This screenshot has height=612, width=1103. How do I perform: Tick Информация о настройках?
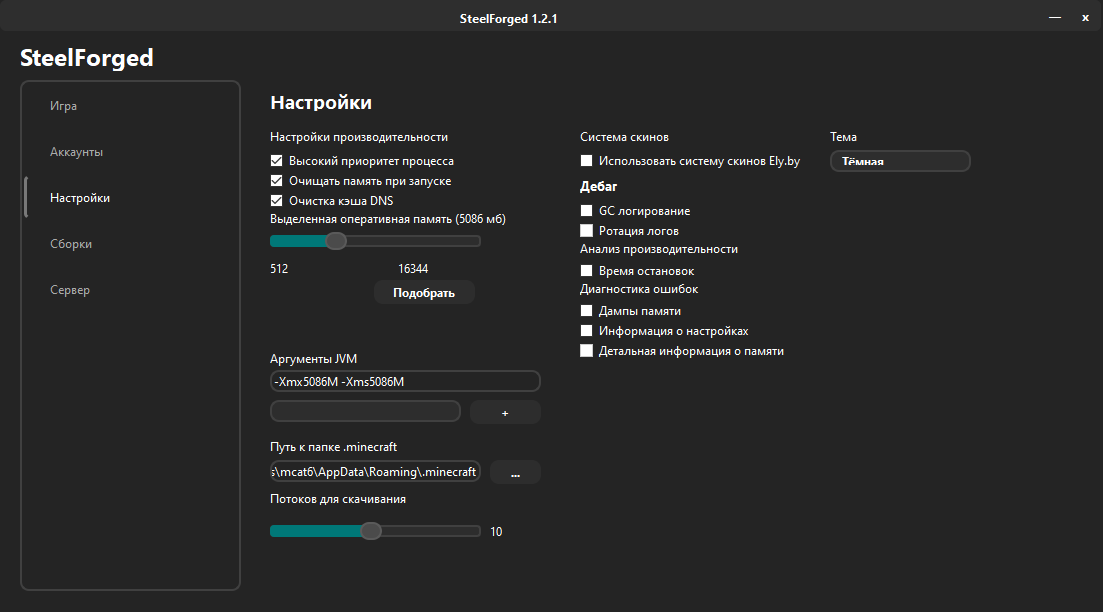click(x=586, y=331)
